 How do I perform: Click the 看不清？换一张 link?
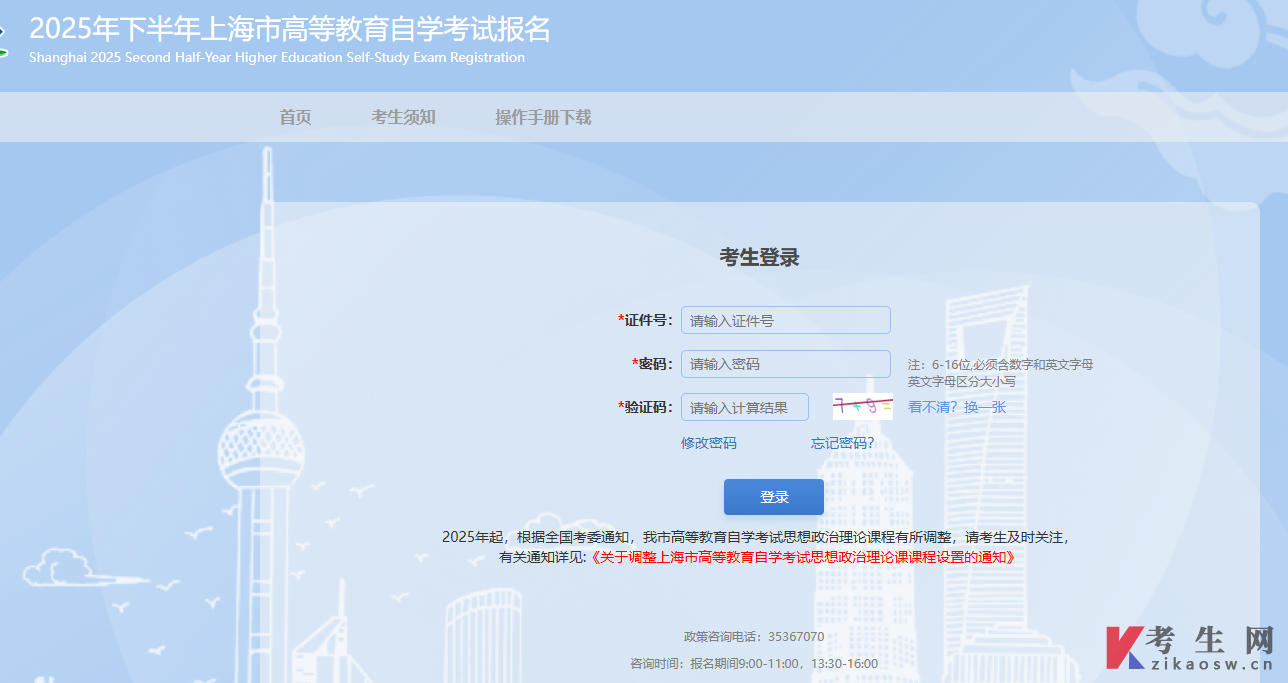[957, 407]
